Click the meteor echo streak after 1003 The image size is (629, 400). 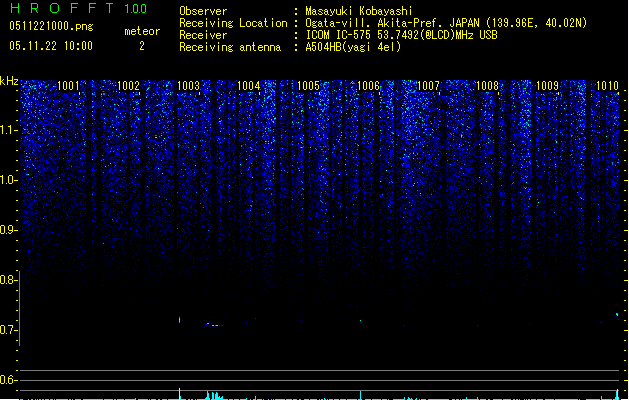tap(214, 325)
